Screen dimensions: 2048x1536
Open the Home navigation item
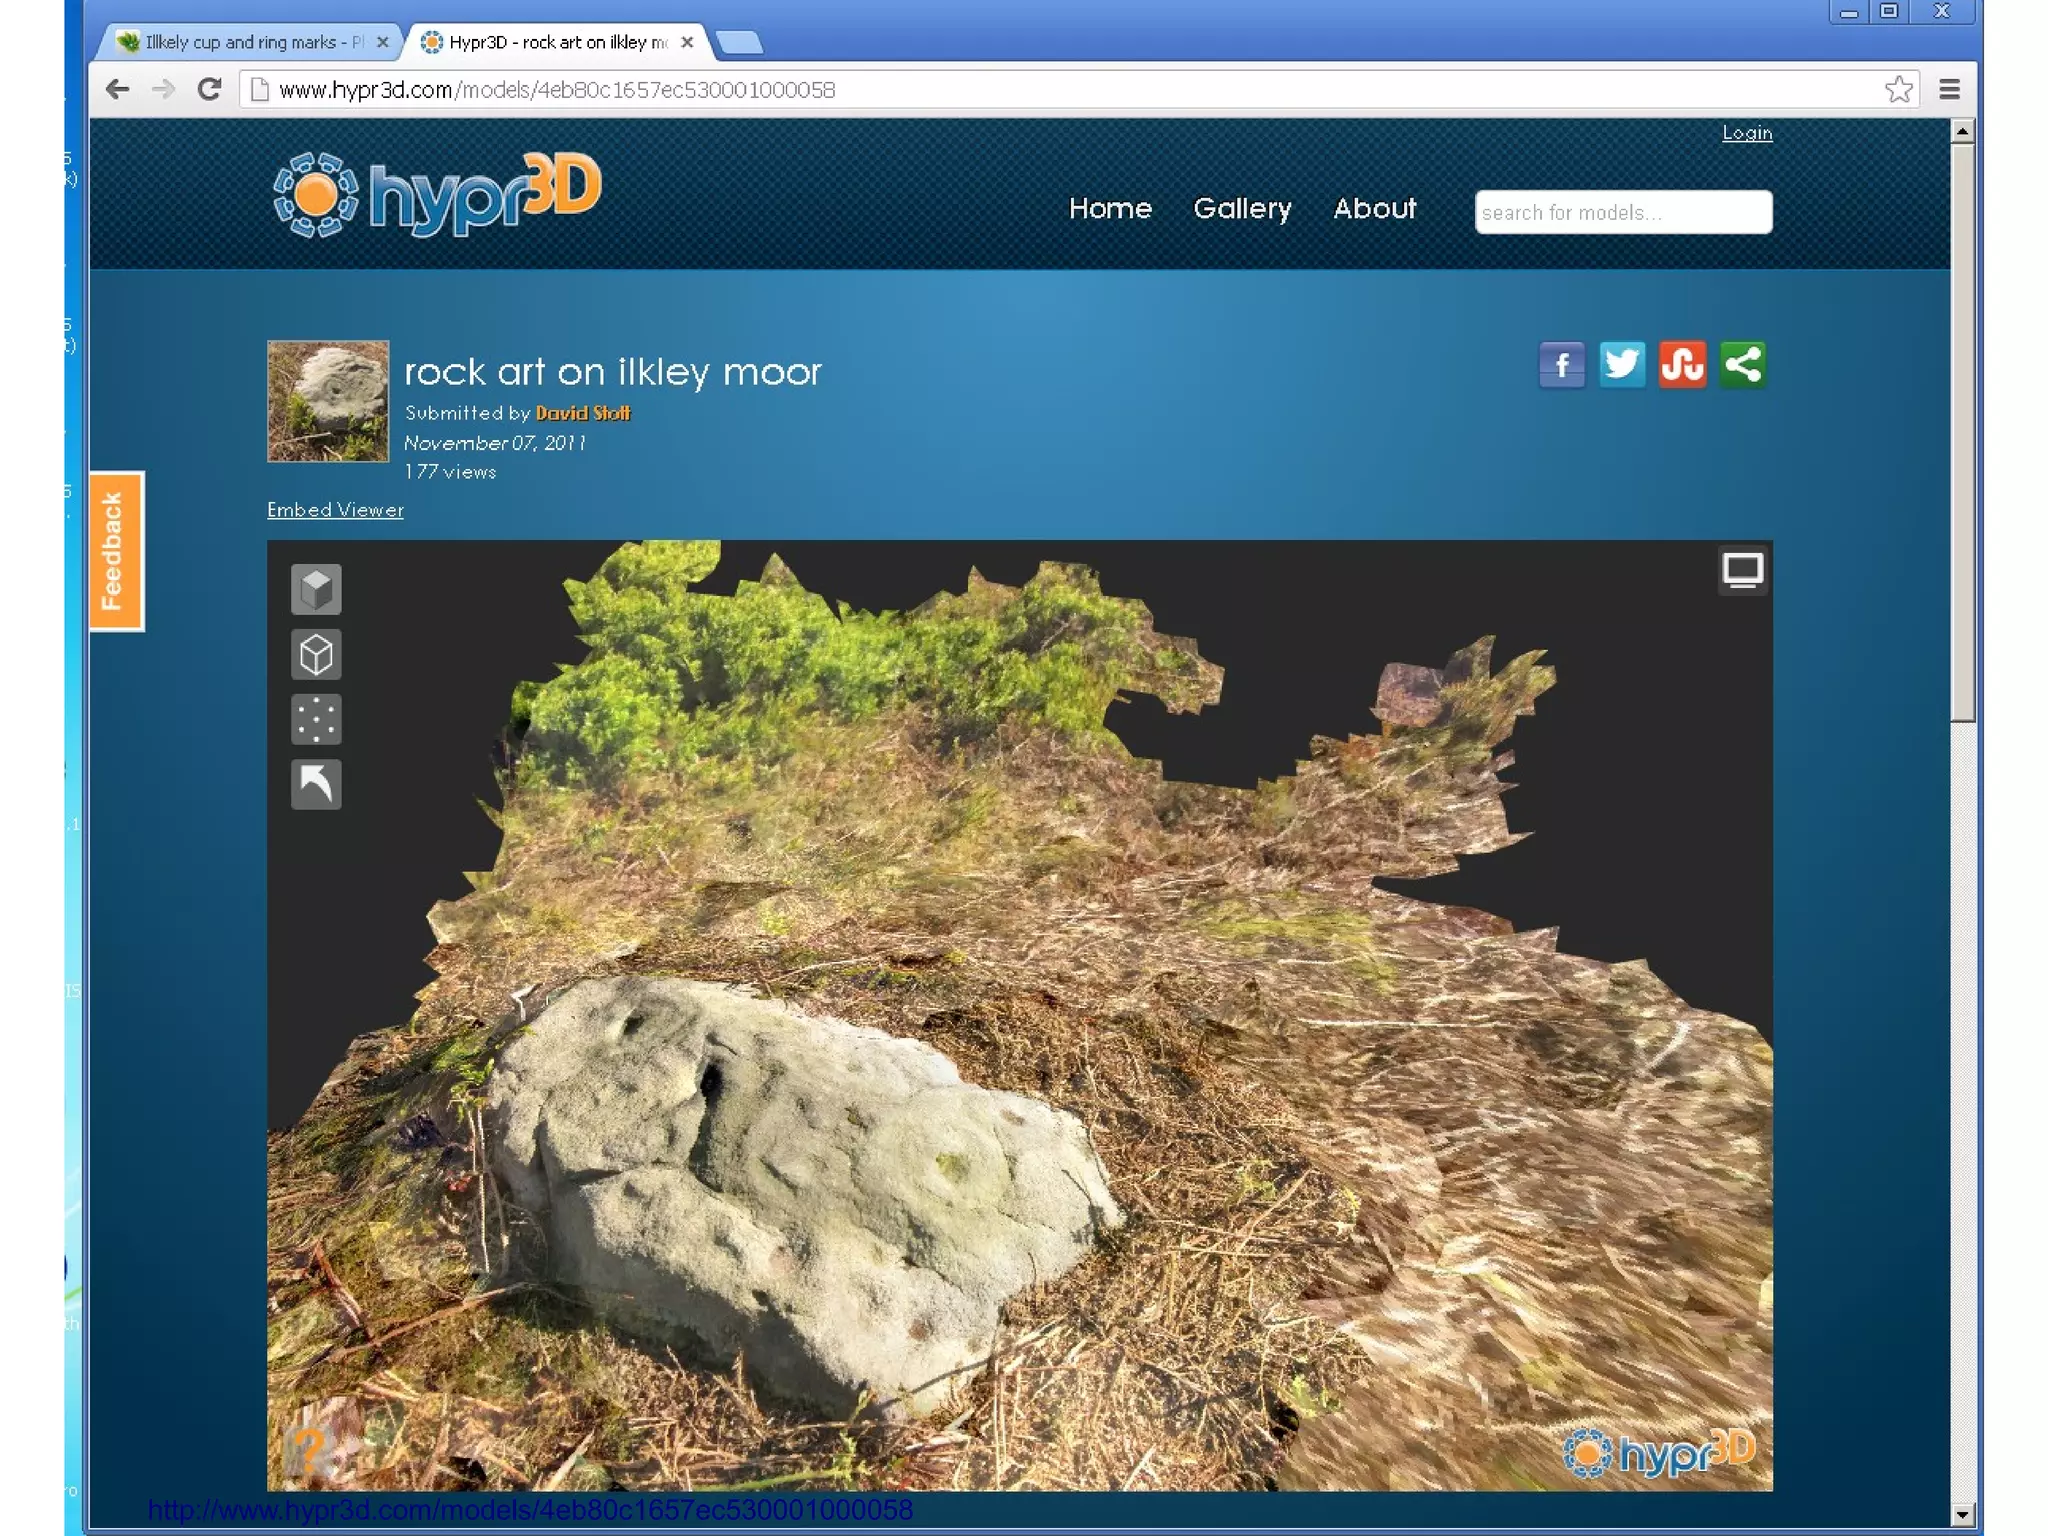pyautogui.click(x=1110, y=208)
